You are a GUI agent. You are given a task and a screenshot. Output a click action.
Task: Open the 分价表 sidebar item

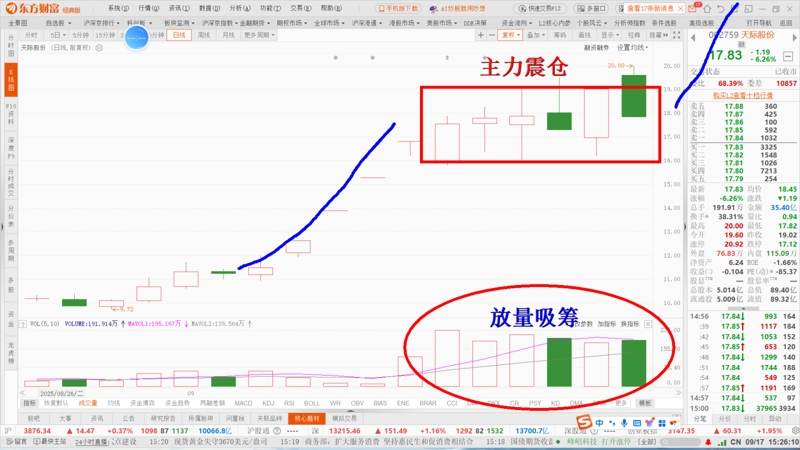click(11, 216)
